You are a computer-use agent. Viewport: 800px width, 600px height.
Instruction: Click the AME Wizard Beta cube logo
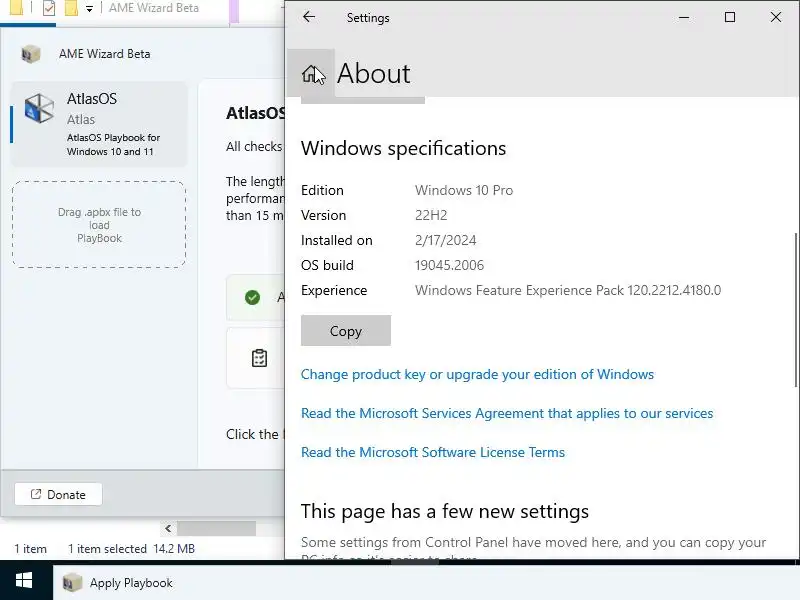(31, 54)
